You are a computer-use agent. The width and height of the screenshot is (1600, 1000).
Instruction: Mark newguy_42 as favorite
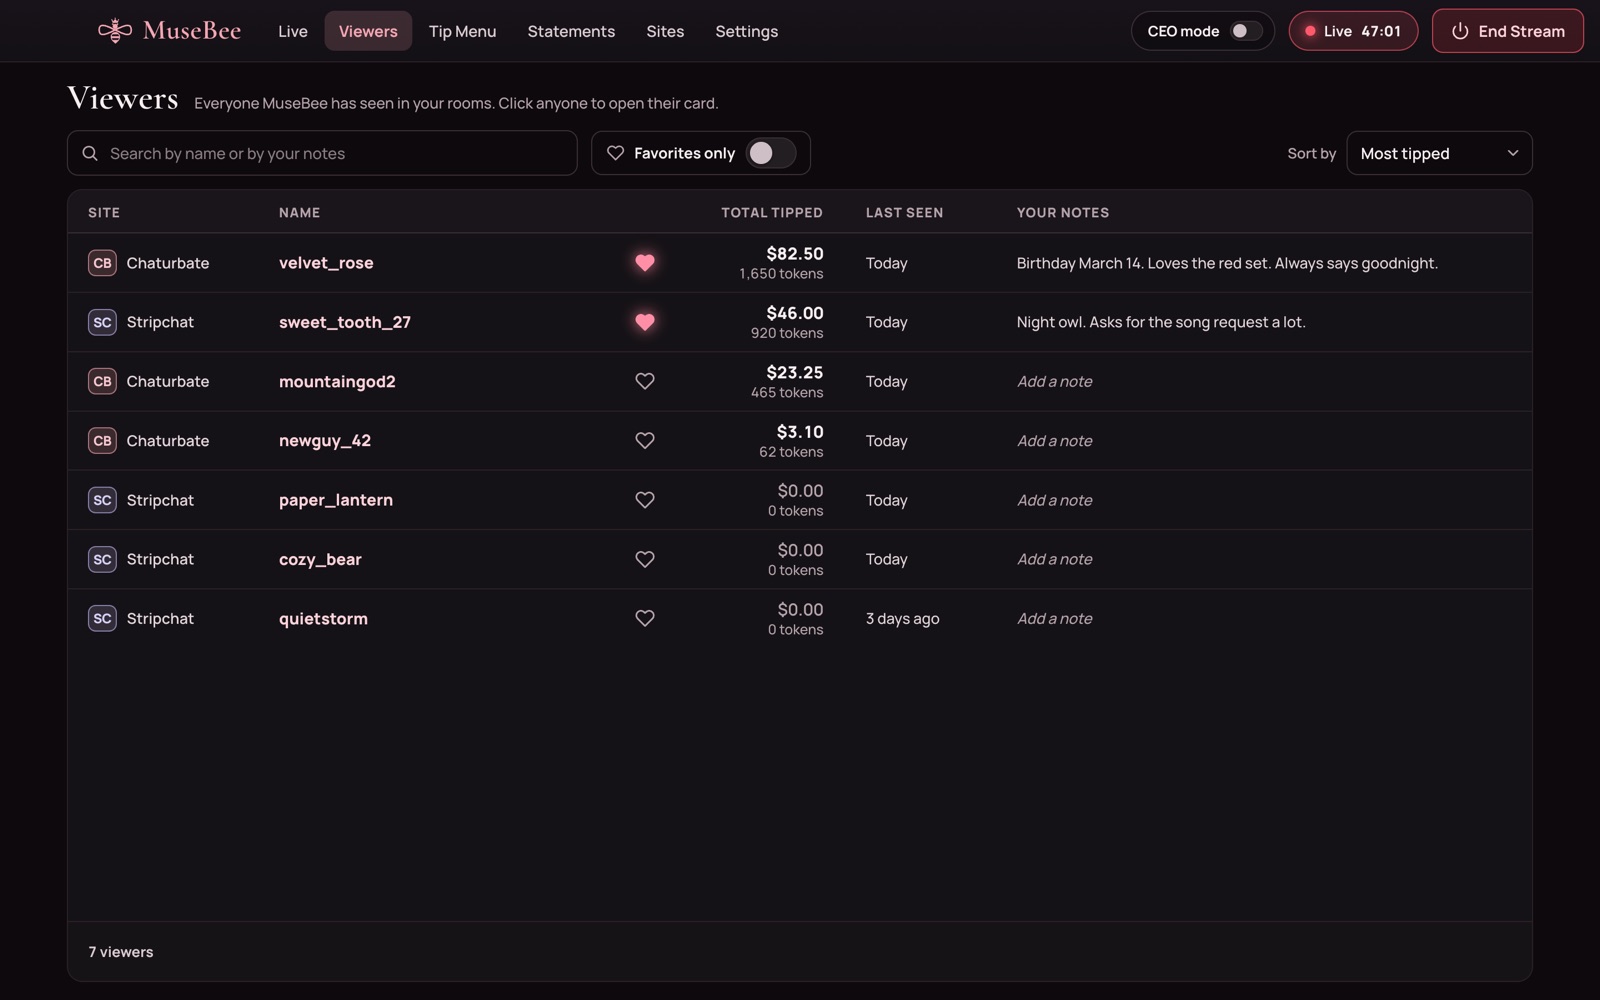click(x=645, y=441)
